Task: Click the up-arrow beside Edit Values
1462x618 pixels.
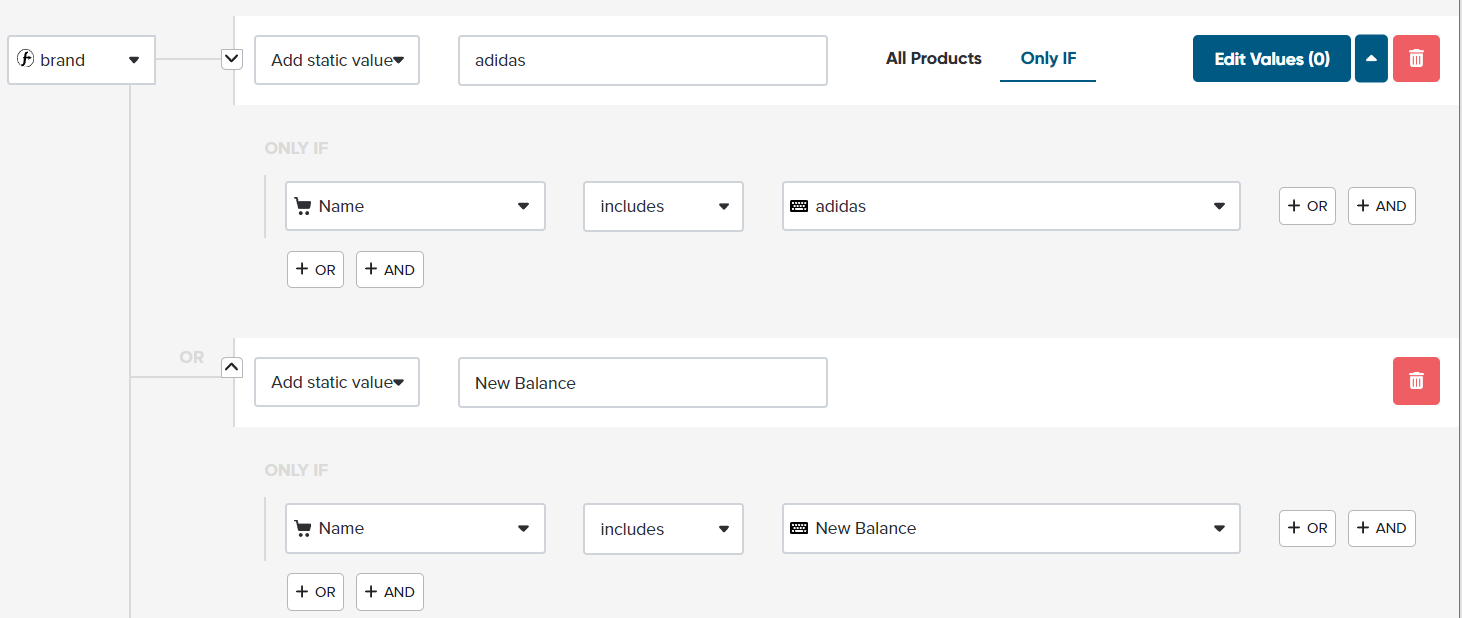Action: [1371, 59]
